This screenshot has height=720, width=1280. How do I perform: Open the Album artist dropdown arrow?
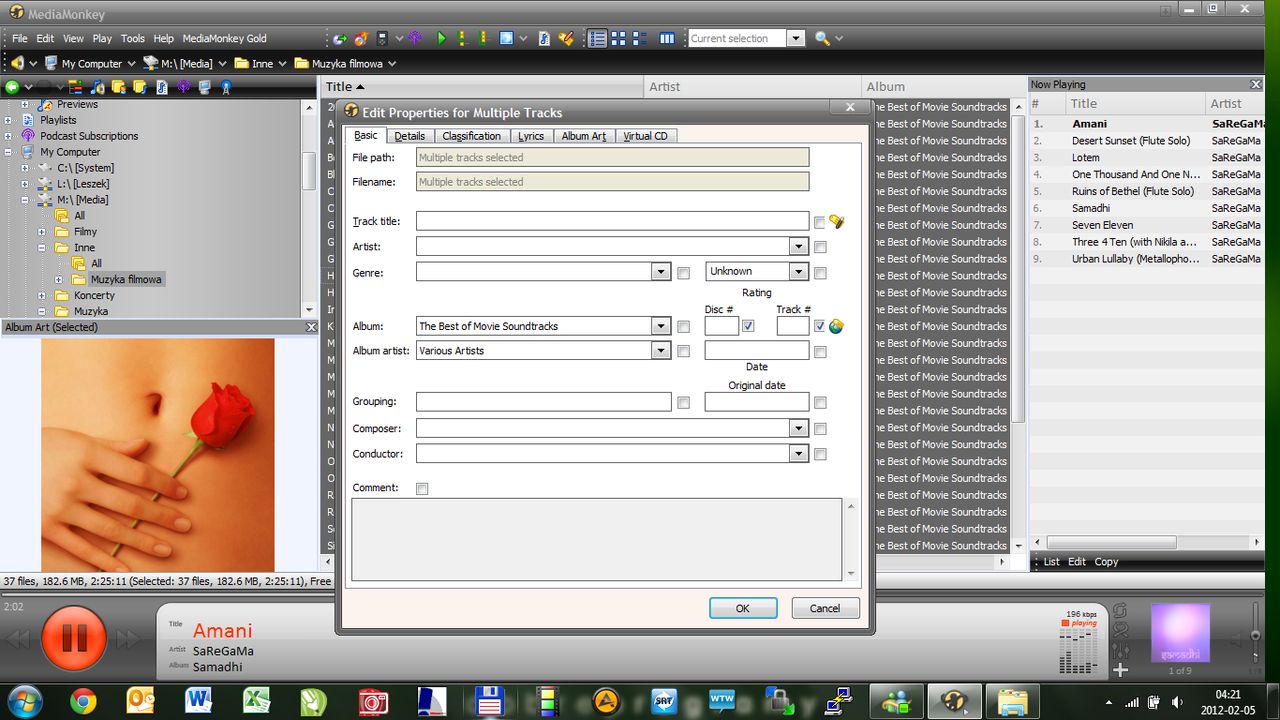tap(660, 350)
